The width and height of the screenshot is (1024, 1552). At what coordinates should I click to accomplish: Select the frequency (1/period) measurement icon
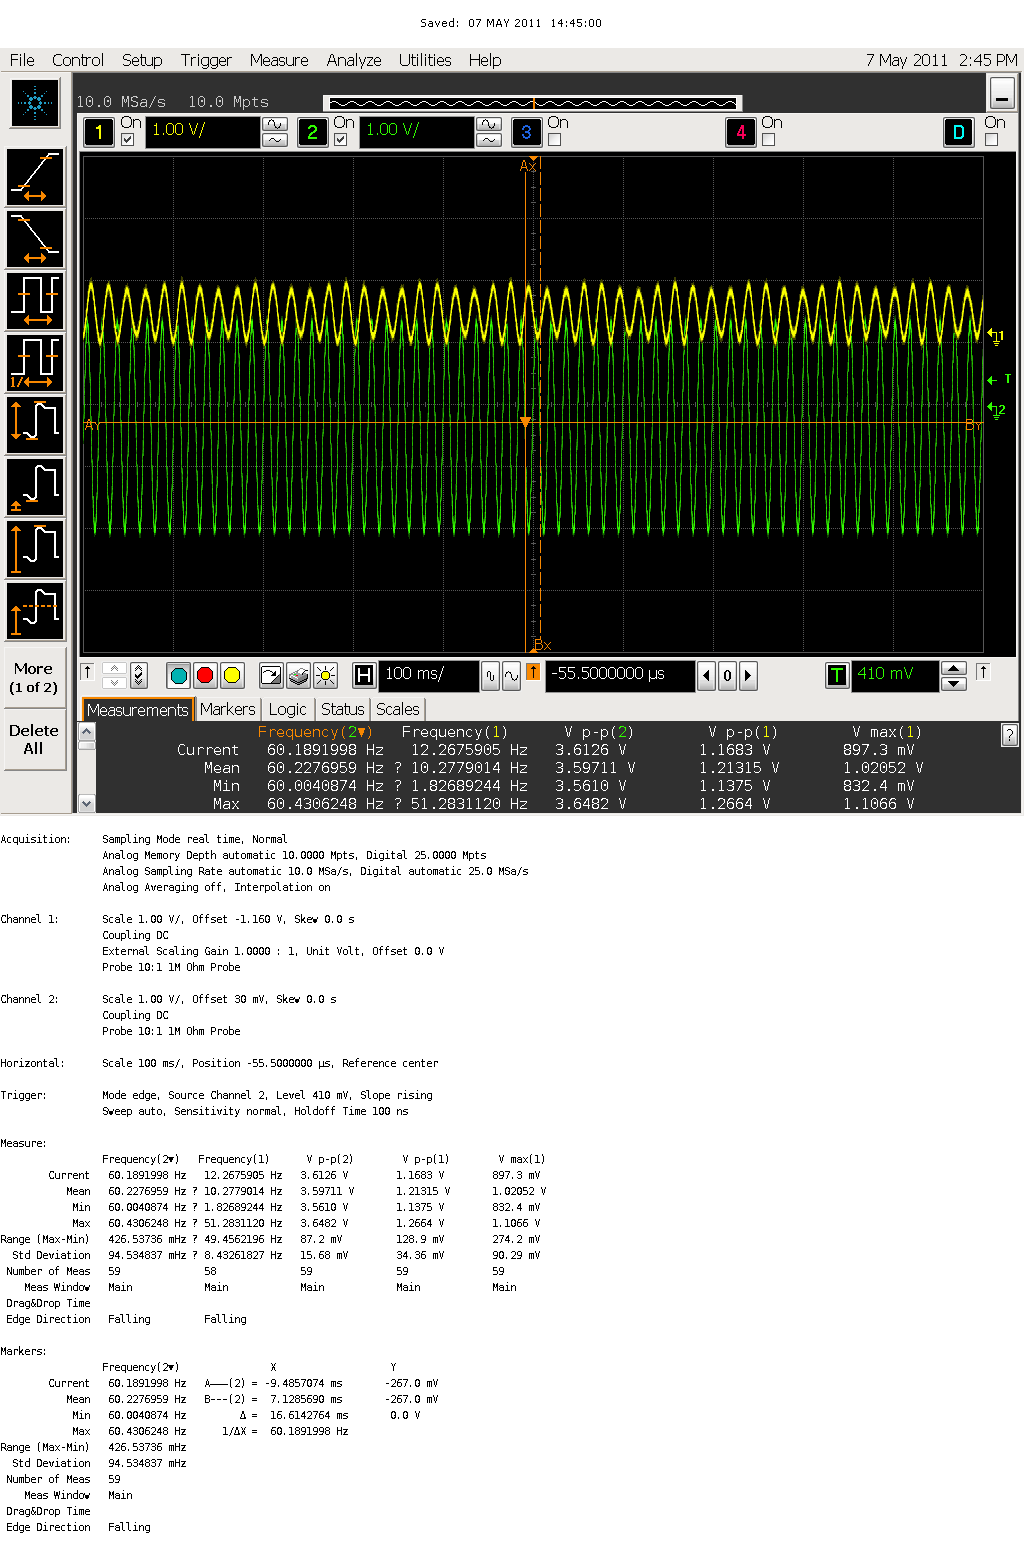(x=35, y=361)
